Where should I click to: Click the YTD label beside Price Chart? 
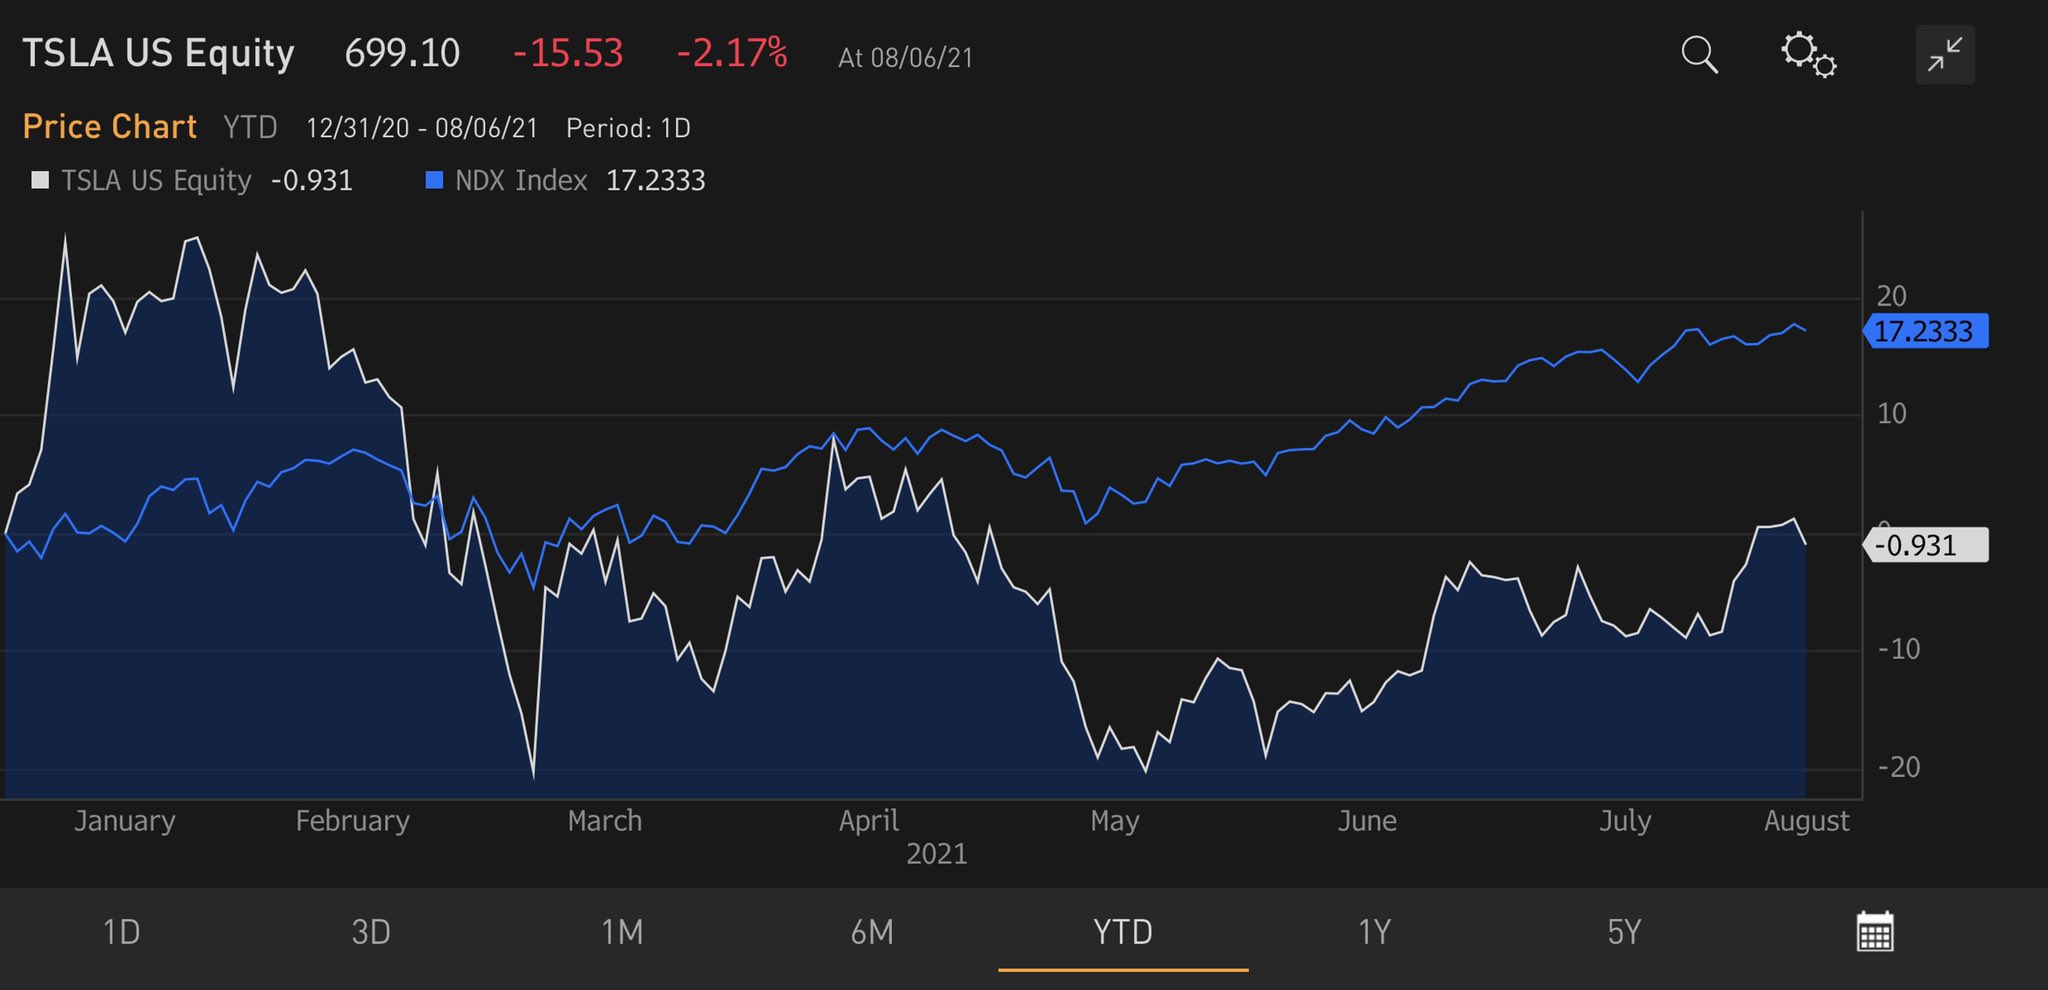pyautogui.click(x=250, y=128)
